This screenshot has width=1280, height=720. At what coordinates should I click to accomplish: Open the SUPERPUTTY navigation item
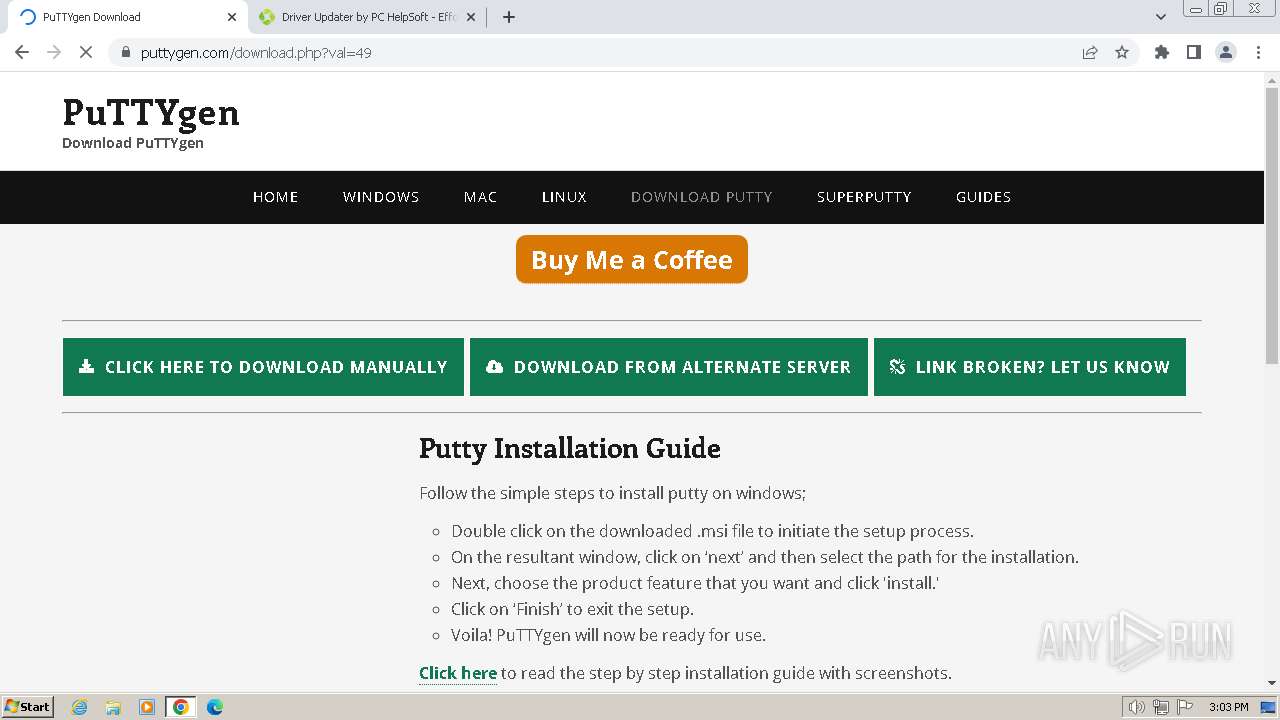[864, 197]
